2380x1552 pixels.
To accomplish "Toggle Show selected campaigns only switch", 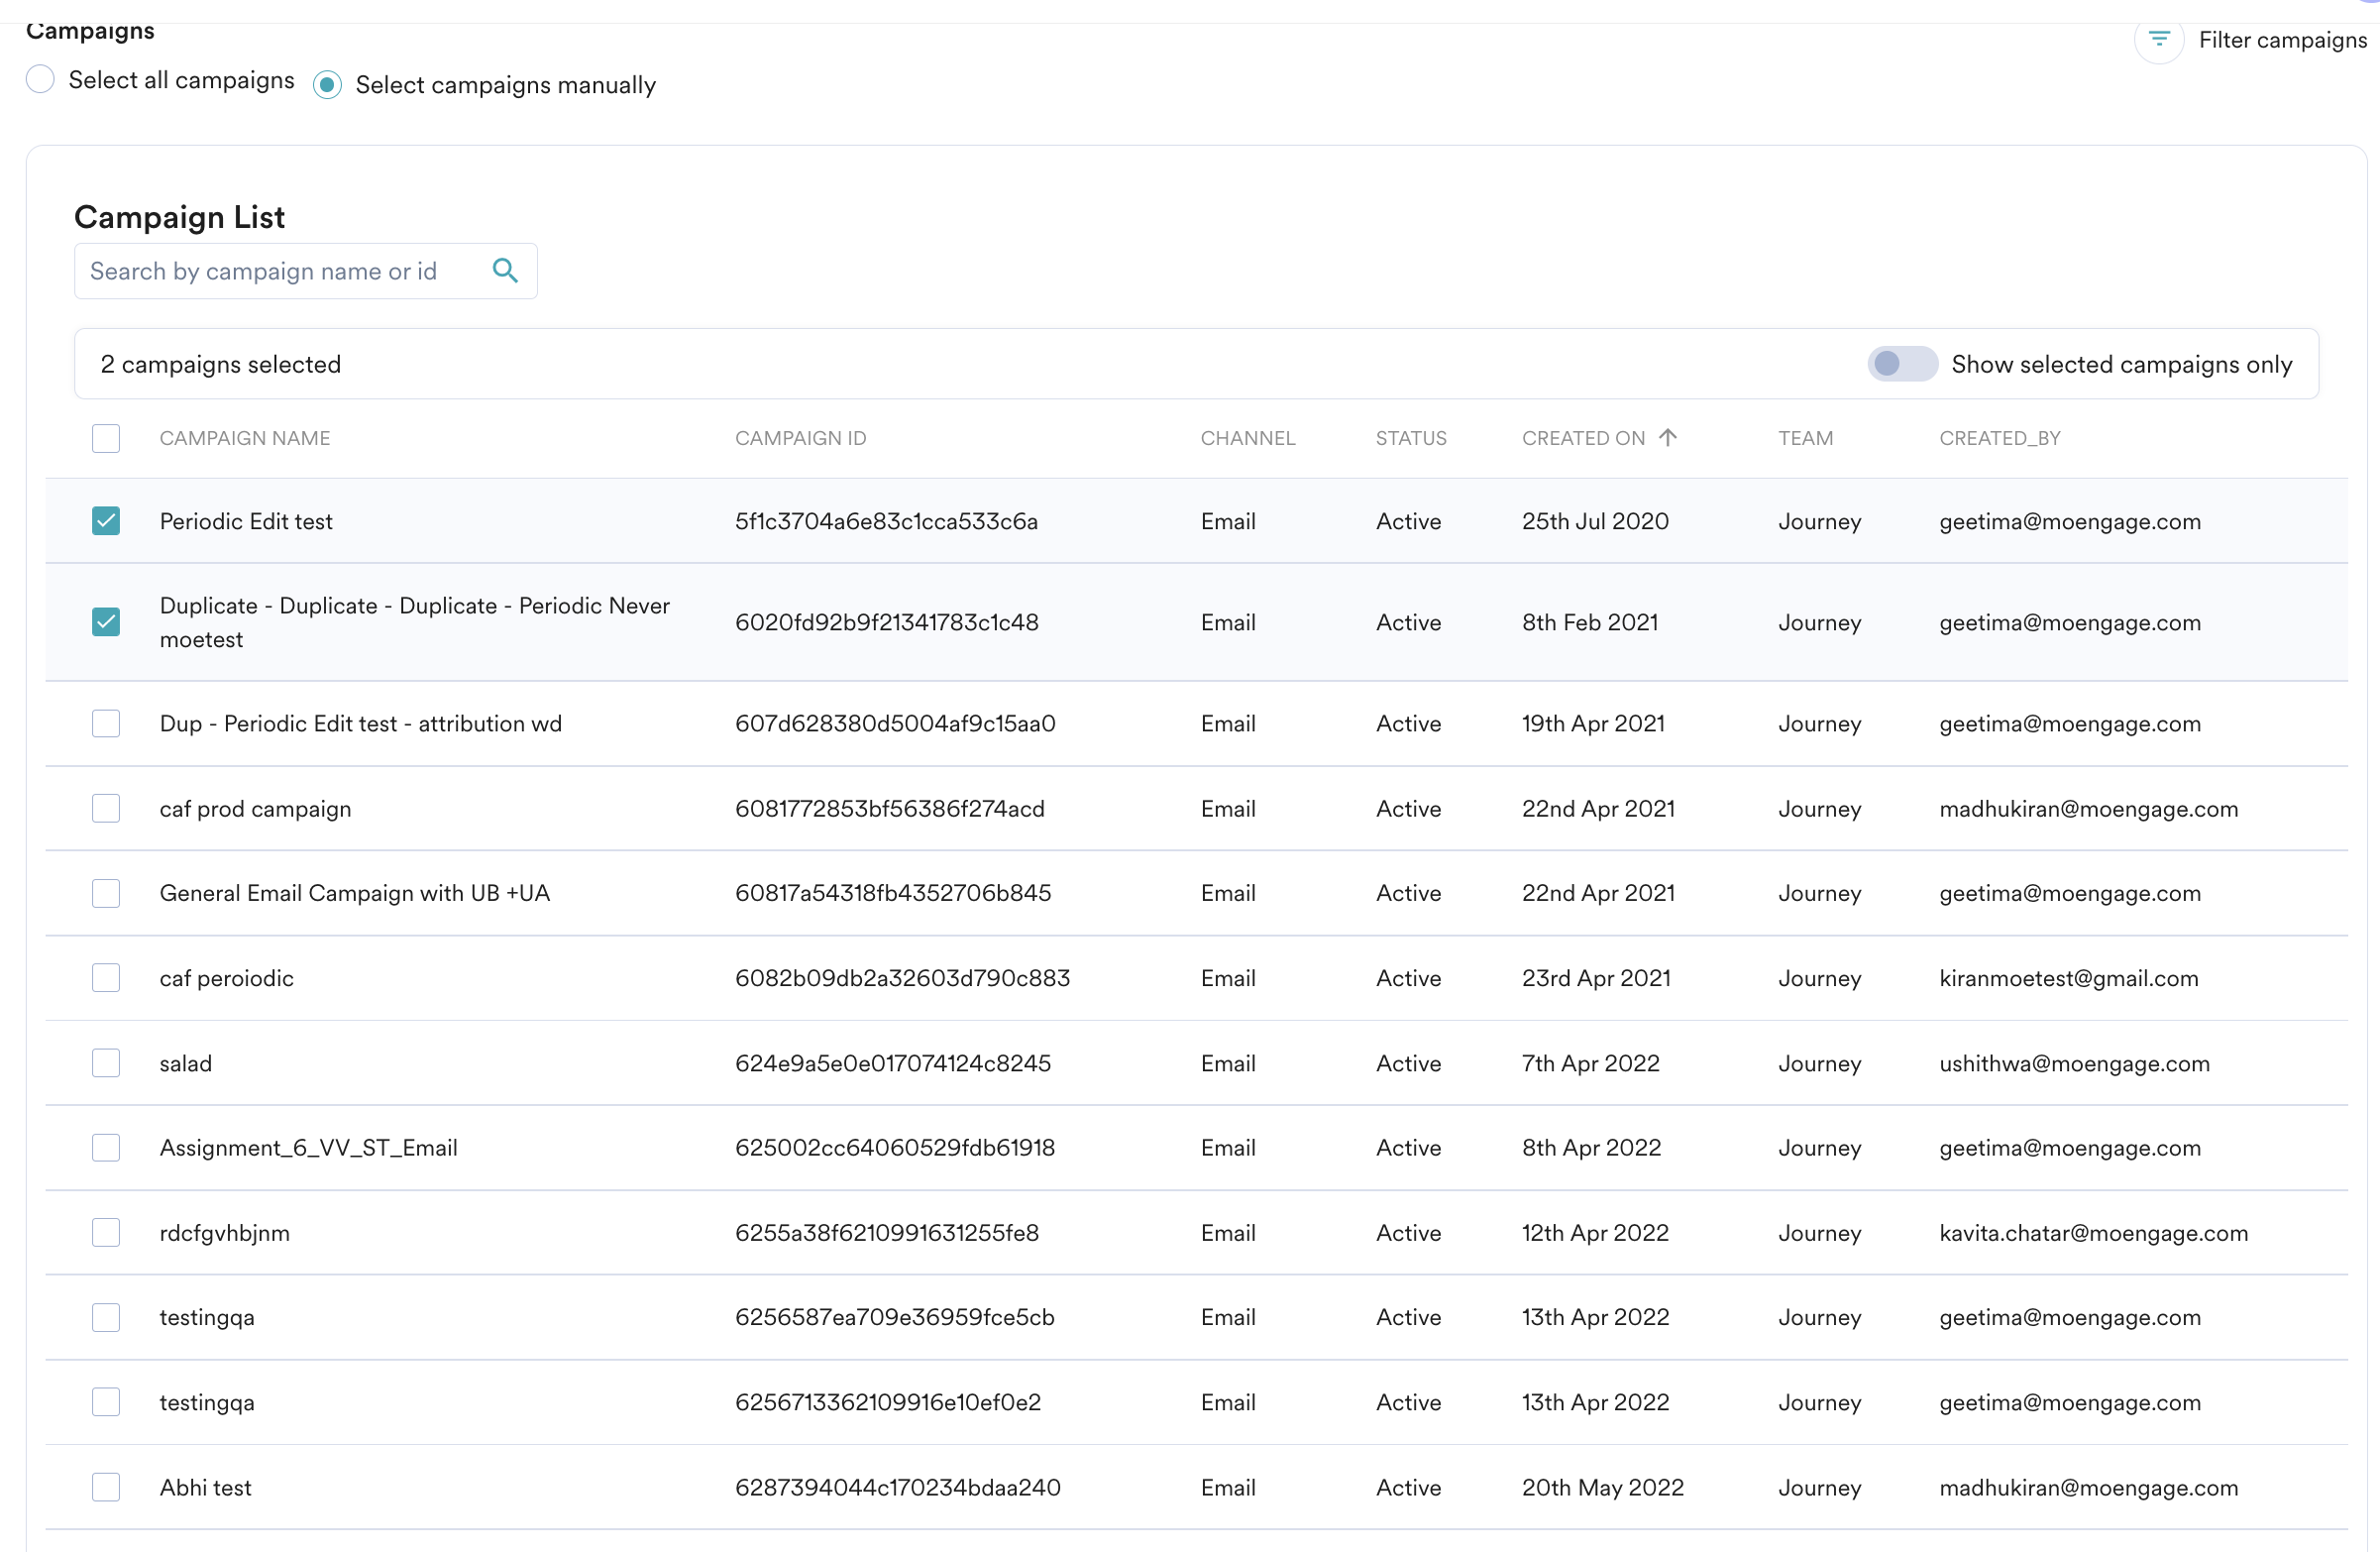I will pos(1901,364).
